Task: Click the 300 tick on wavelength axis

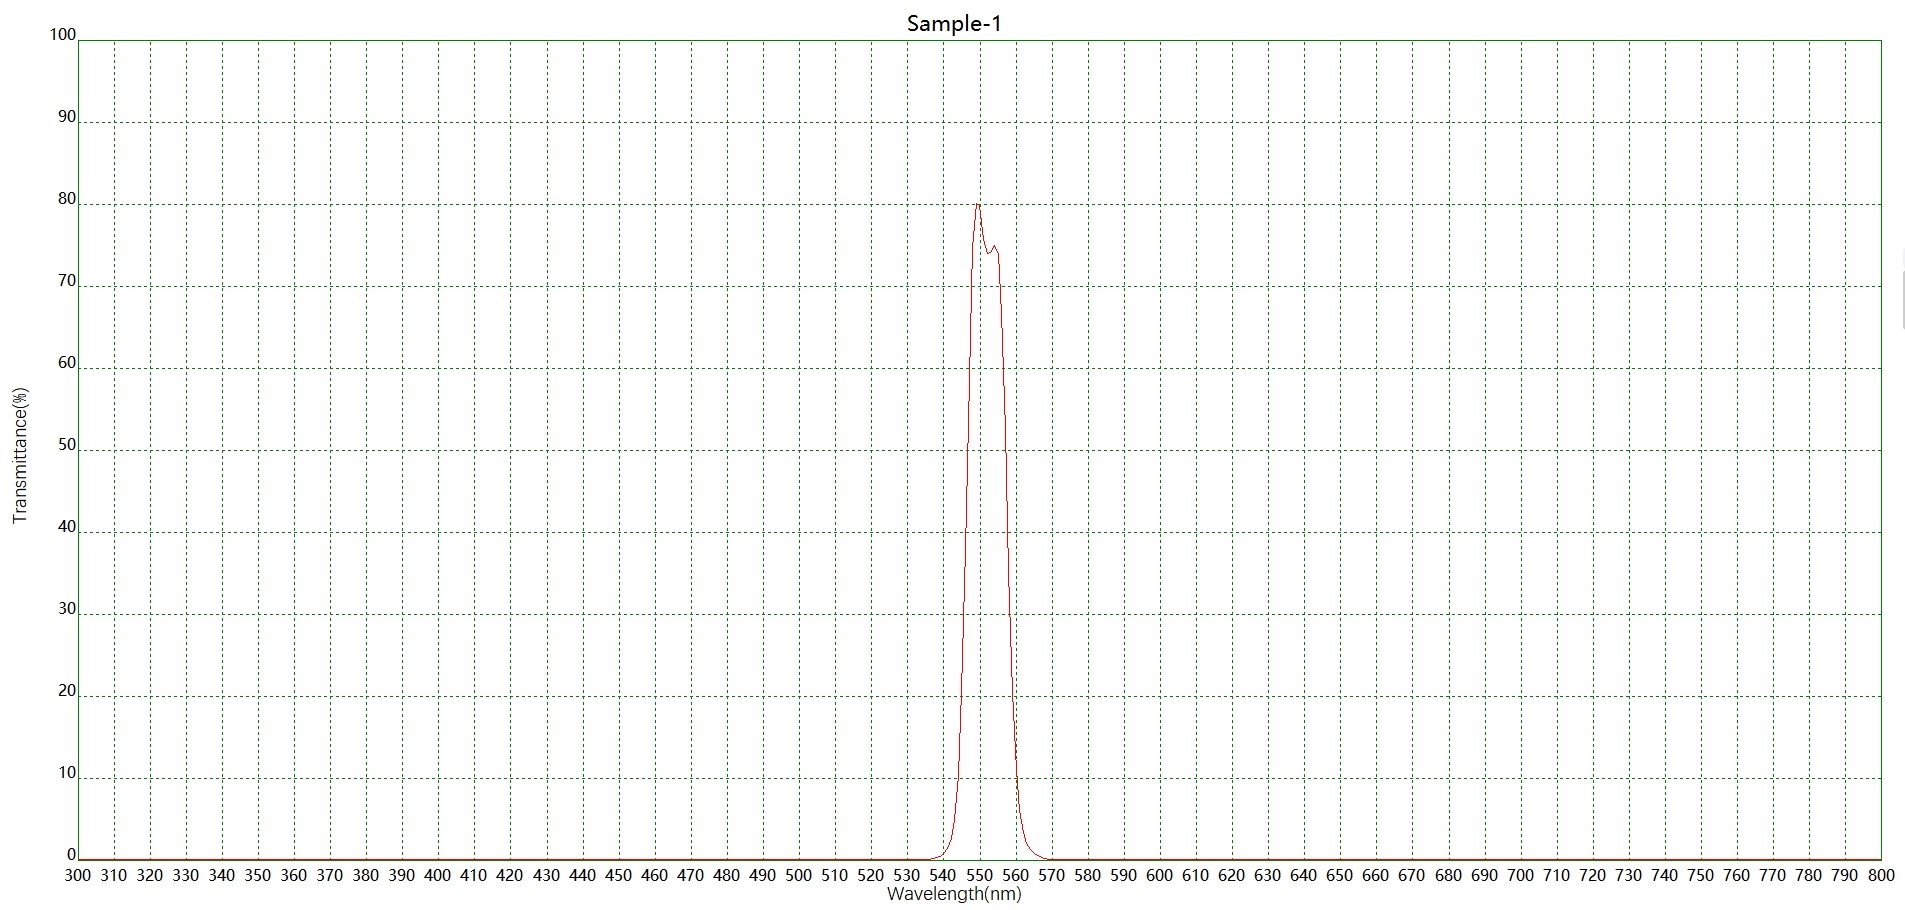Action: pos(78,875)
